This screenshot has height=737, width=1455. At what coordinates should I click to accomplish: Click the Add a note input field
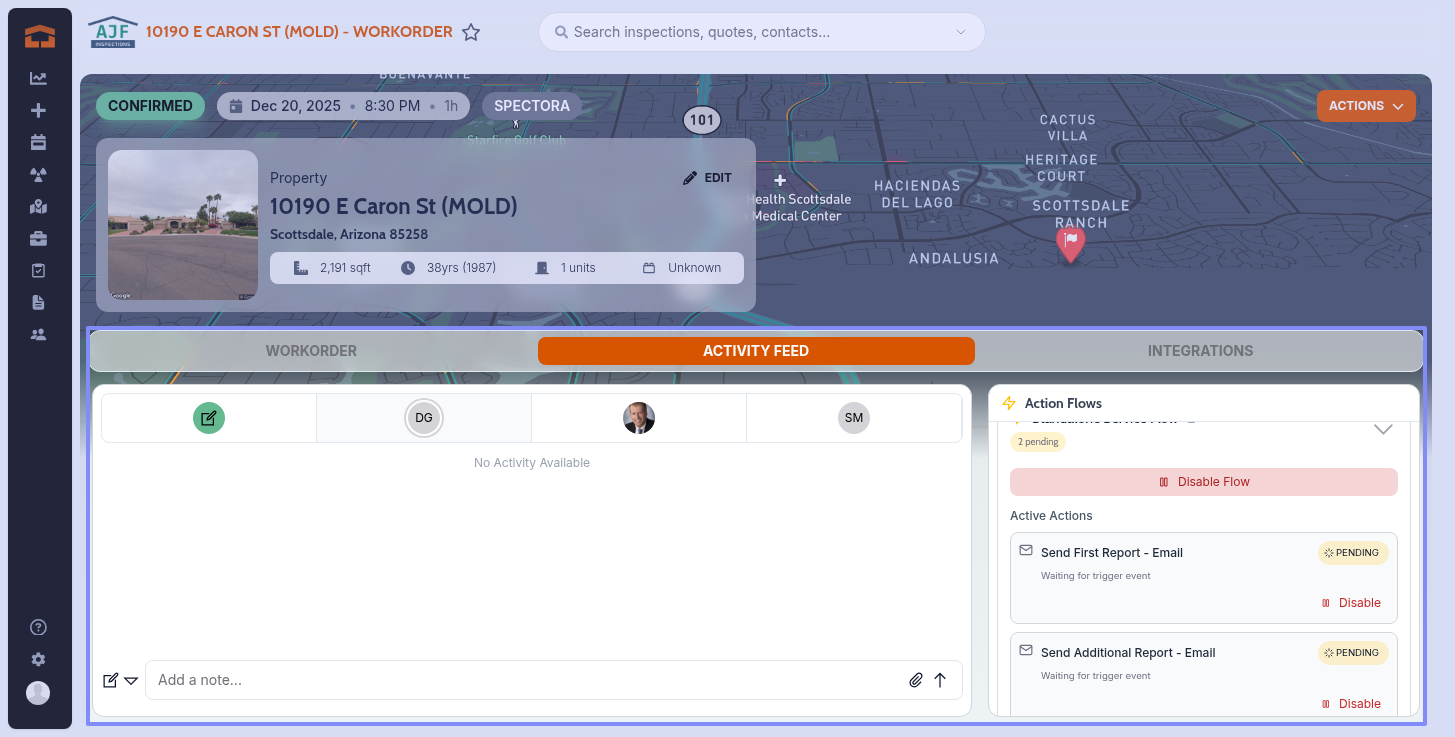point(525,680)
